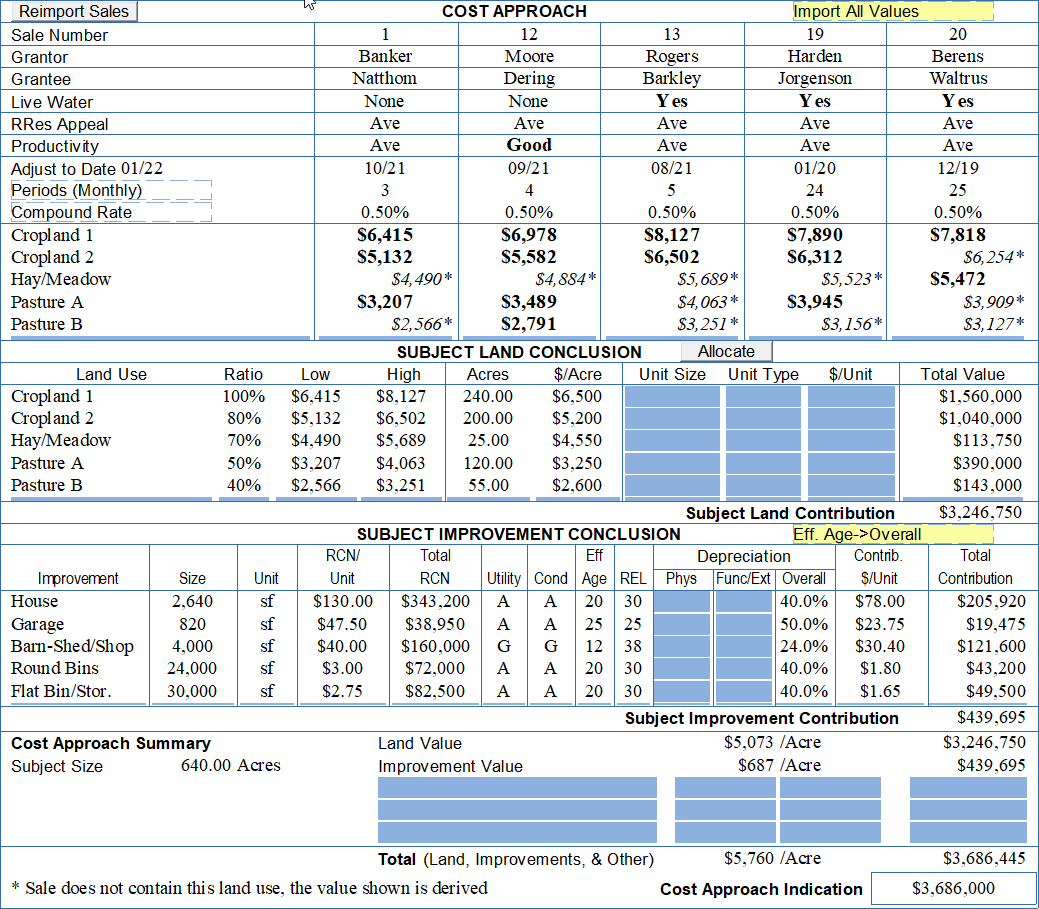
Task: Click the Hay/Meadow Unit Type blue field
Action: [x=763, y=441]
